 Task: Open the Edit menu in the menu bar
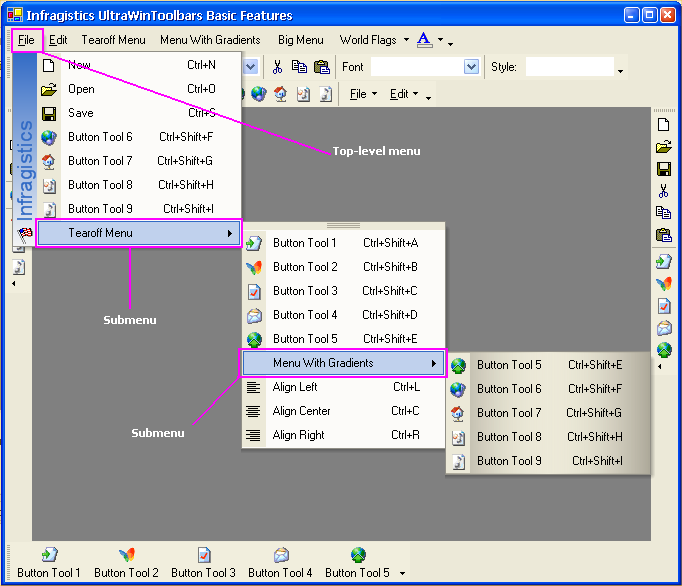[x=59, y=40]
